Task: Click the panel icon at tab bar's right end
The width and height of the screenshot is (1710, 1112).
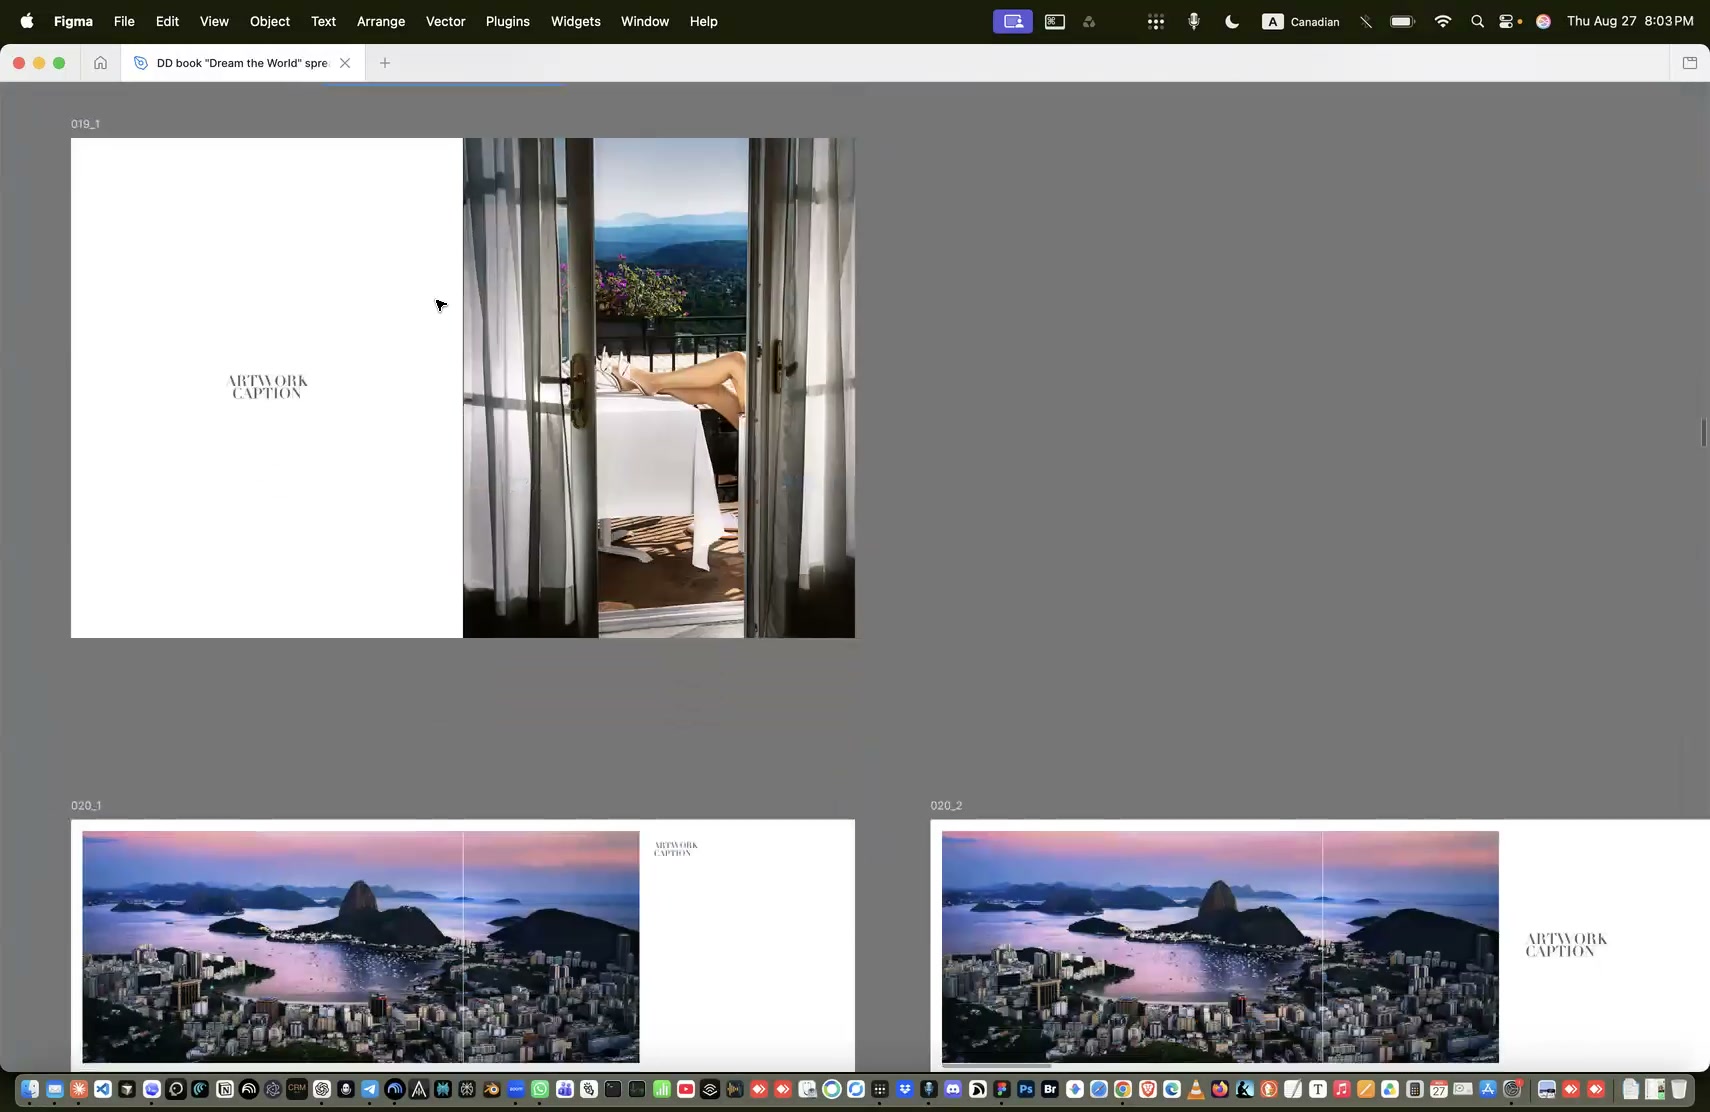Action: [x=1690, y=63]
